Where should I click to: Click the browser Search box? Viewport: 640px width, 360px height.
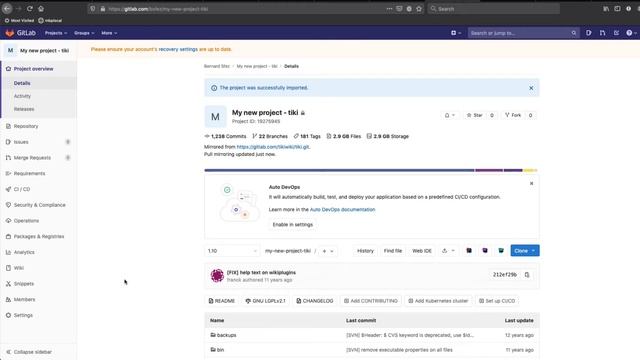(493, 9)
